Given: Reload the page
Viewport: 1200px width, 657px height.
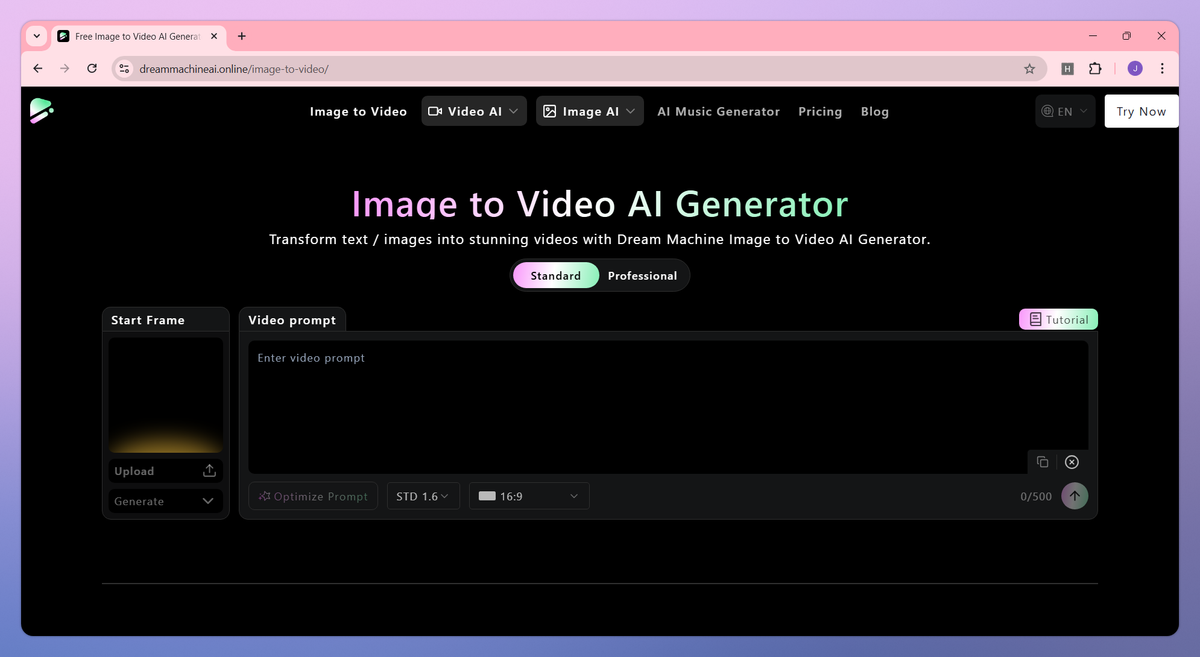Looking at the screenshot, I should coord(92,69).
